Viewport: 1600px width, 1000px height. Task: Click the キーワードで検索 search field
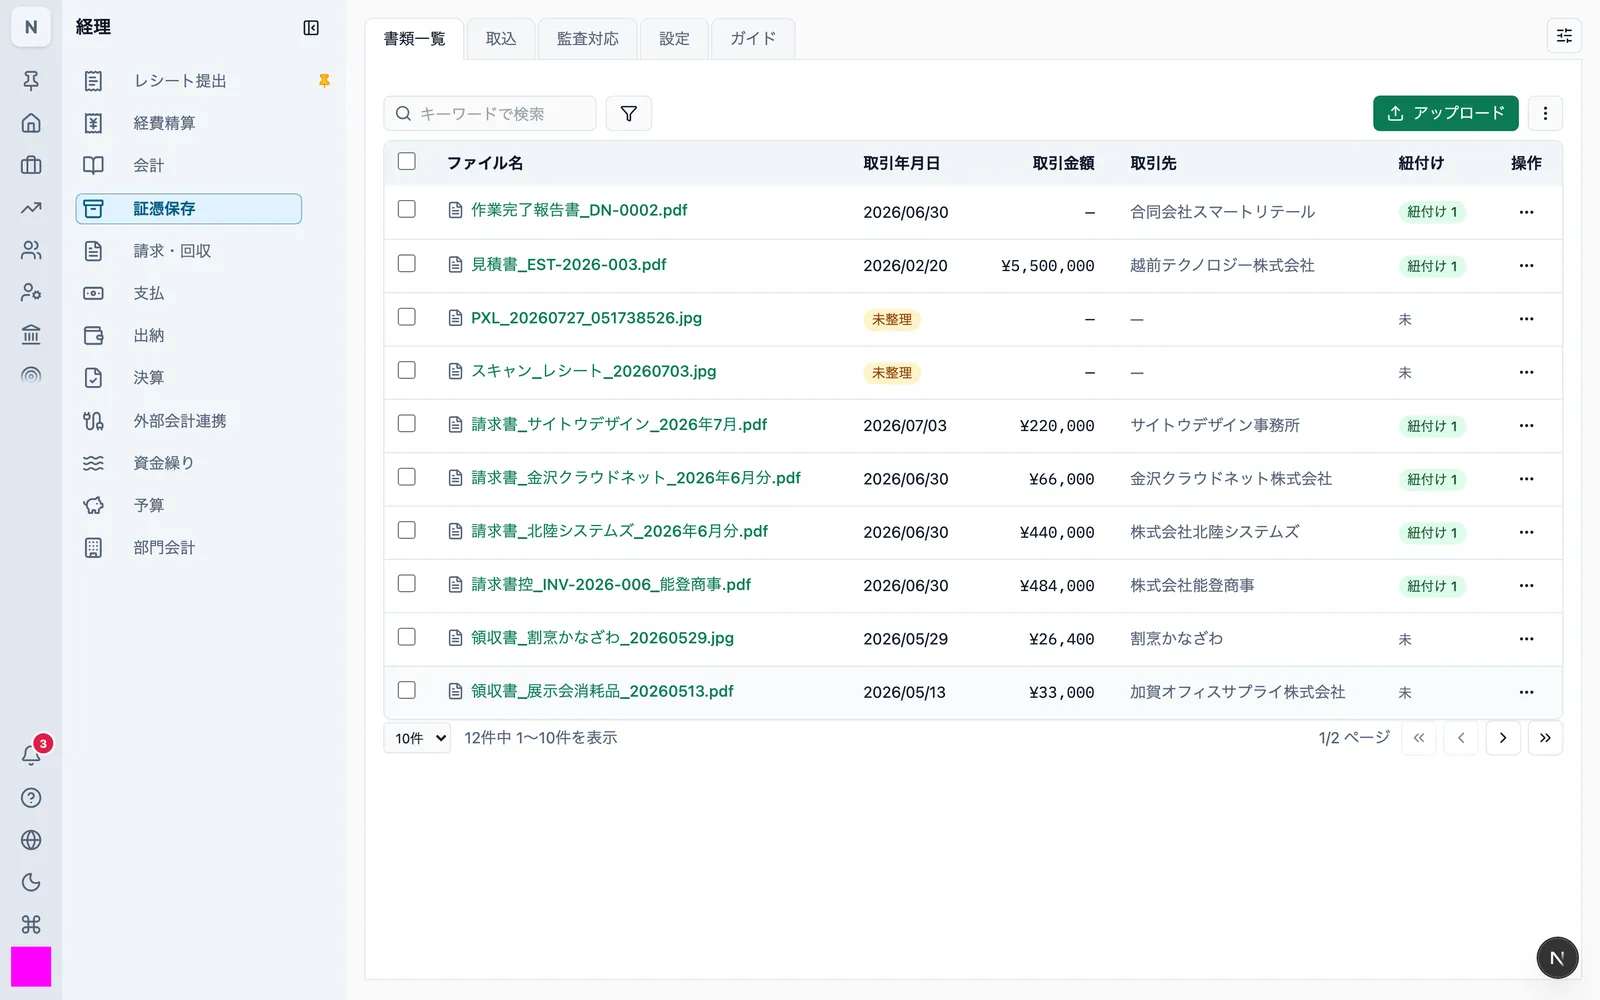pos(490,114)
